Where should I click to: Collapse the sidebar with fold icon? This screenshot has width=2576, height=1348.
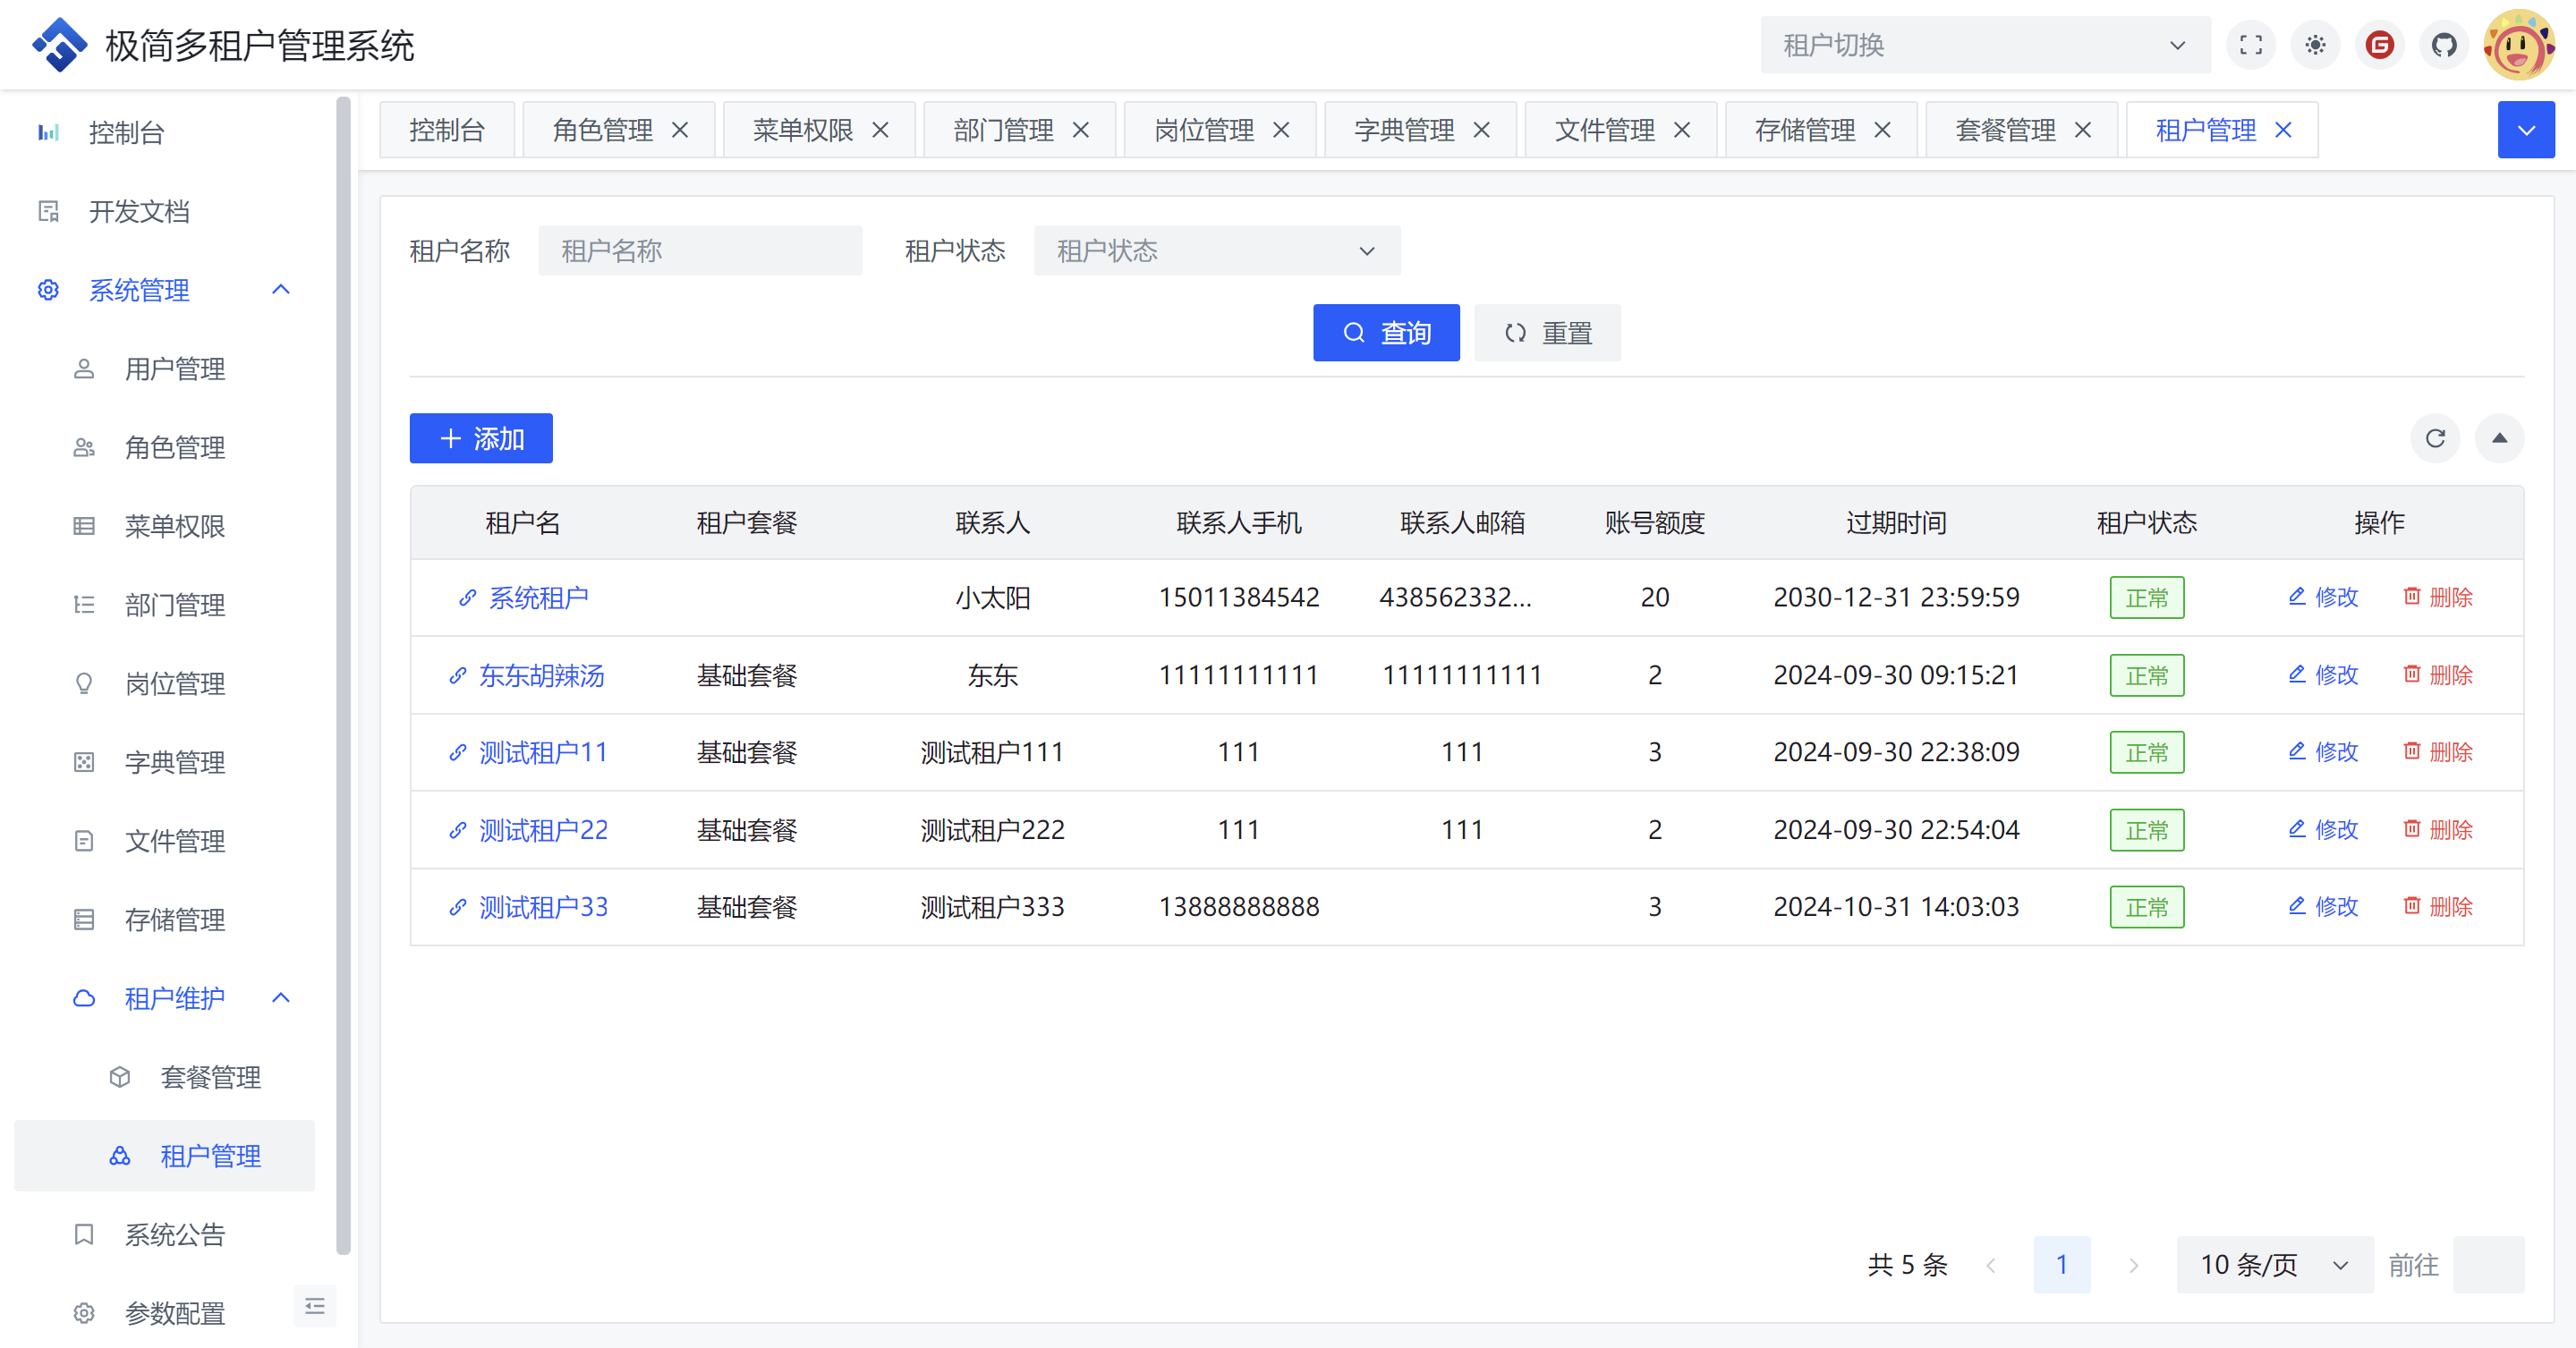click(315, 1306)
